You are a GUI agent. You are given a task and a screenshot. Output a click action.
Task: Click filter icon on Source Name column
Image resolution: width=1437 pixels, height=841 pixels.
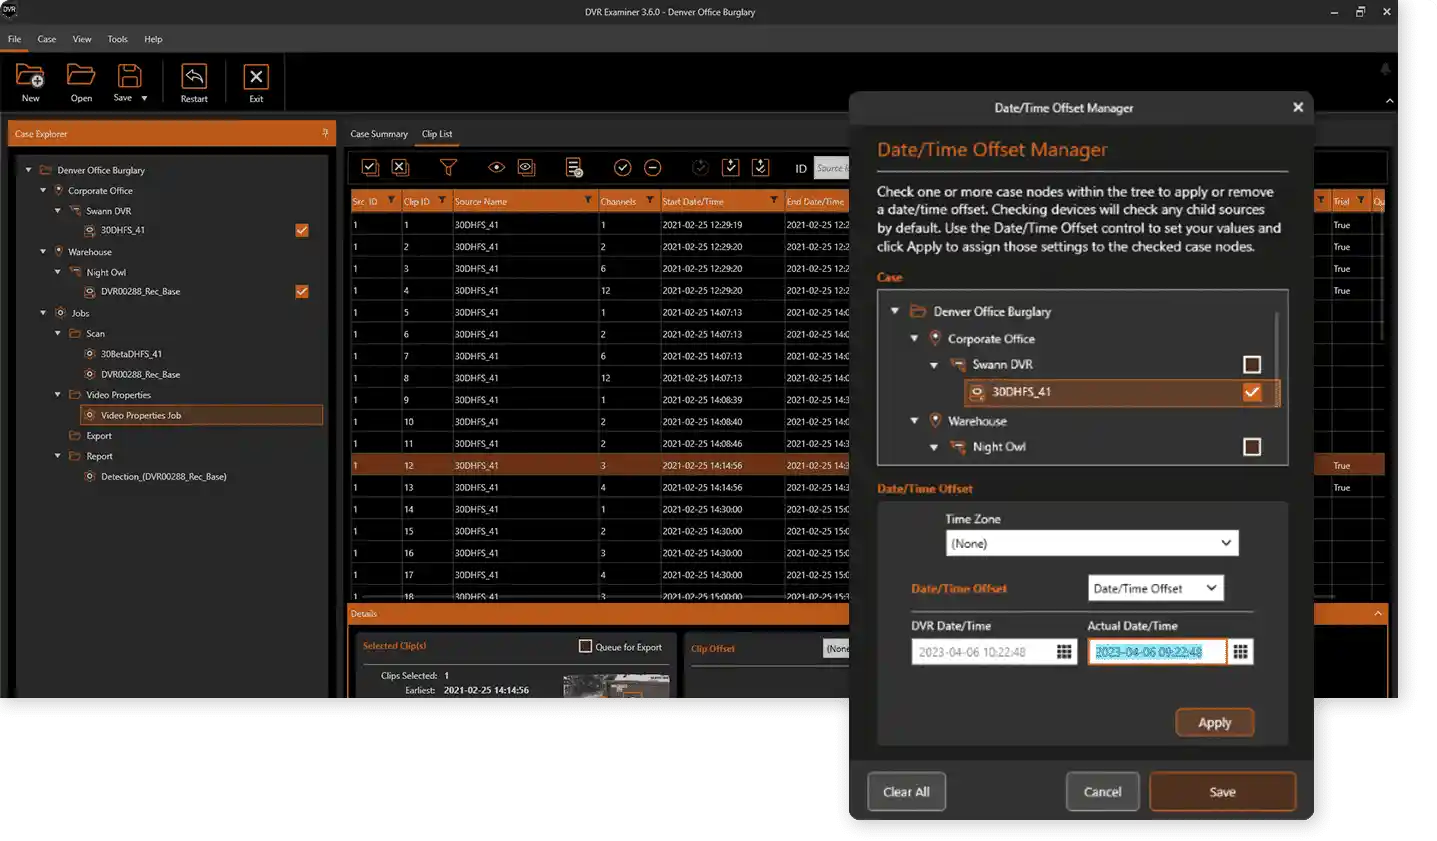(588, 200)
